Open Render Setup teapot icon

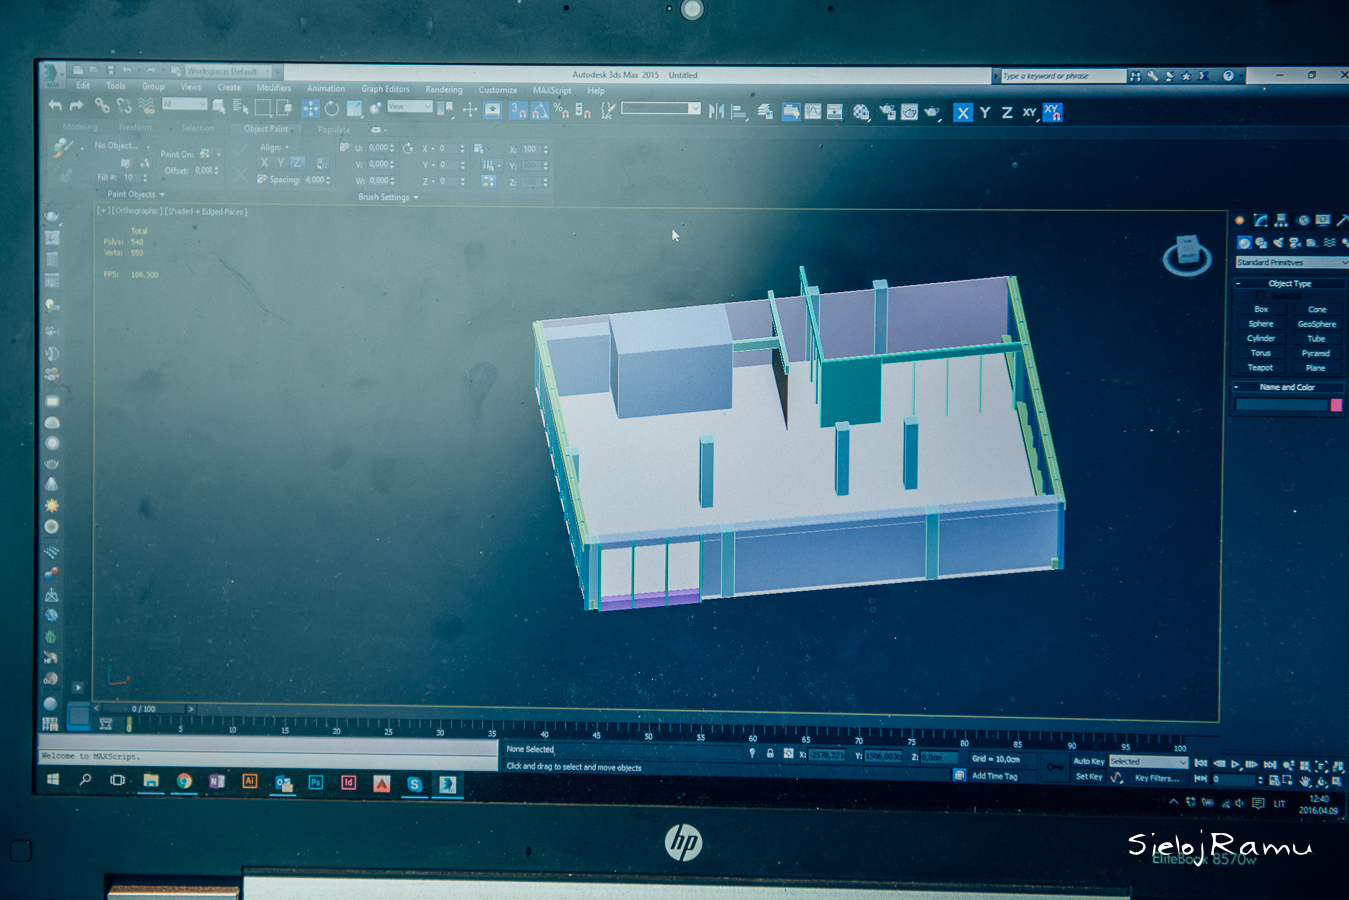pyautogui.click(x=887, y=113)
